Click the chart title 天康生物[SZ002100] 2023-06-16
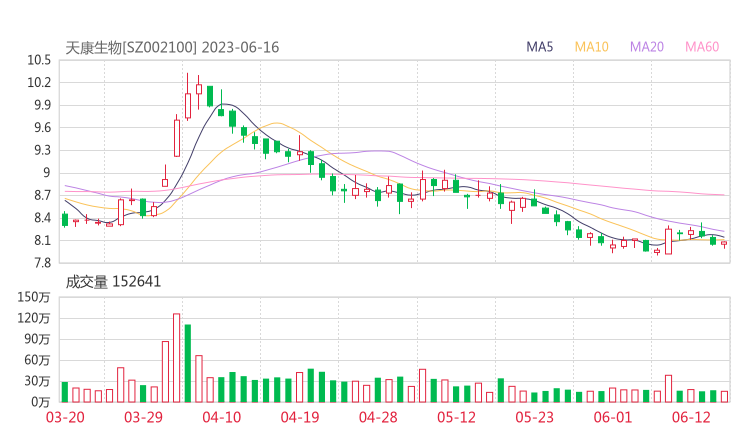Image resolution: width=740 pixels, height=440 pixels. tap(172, 47)
